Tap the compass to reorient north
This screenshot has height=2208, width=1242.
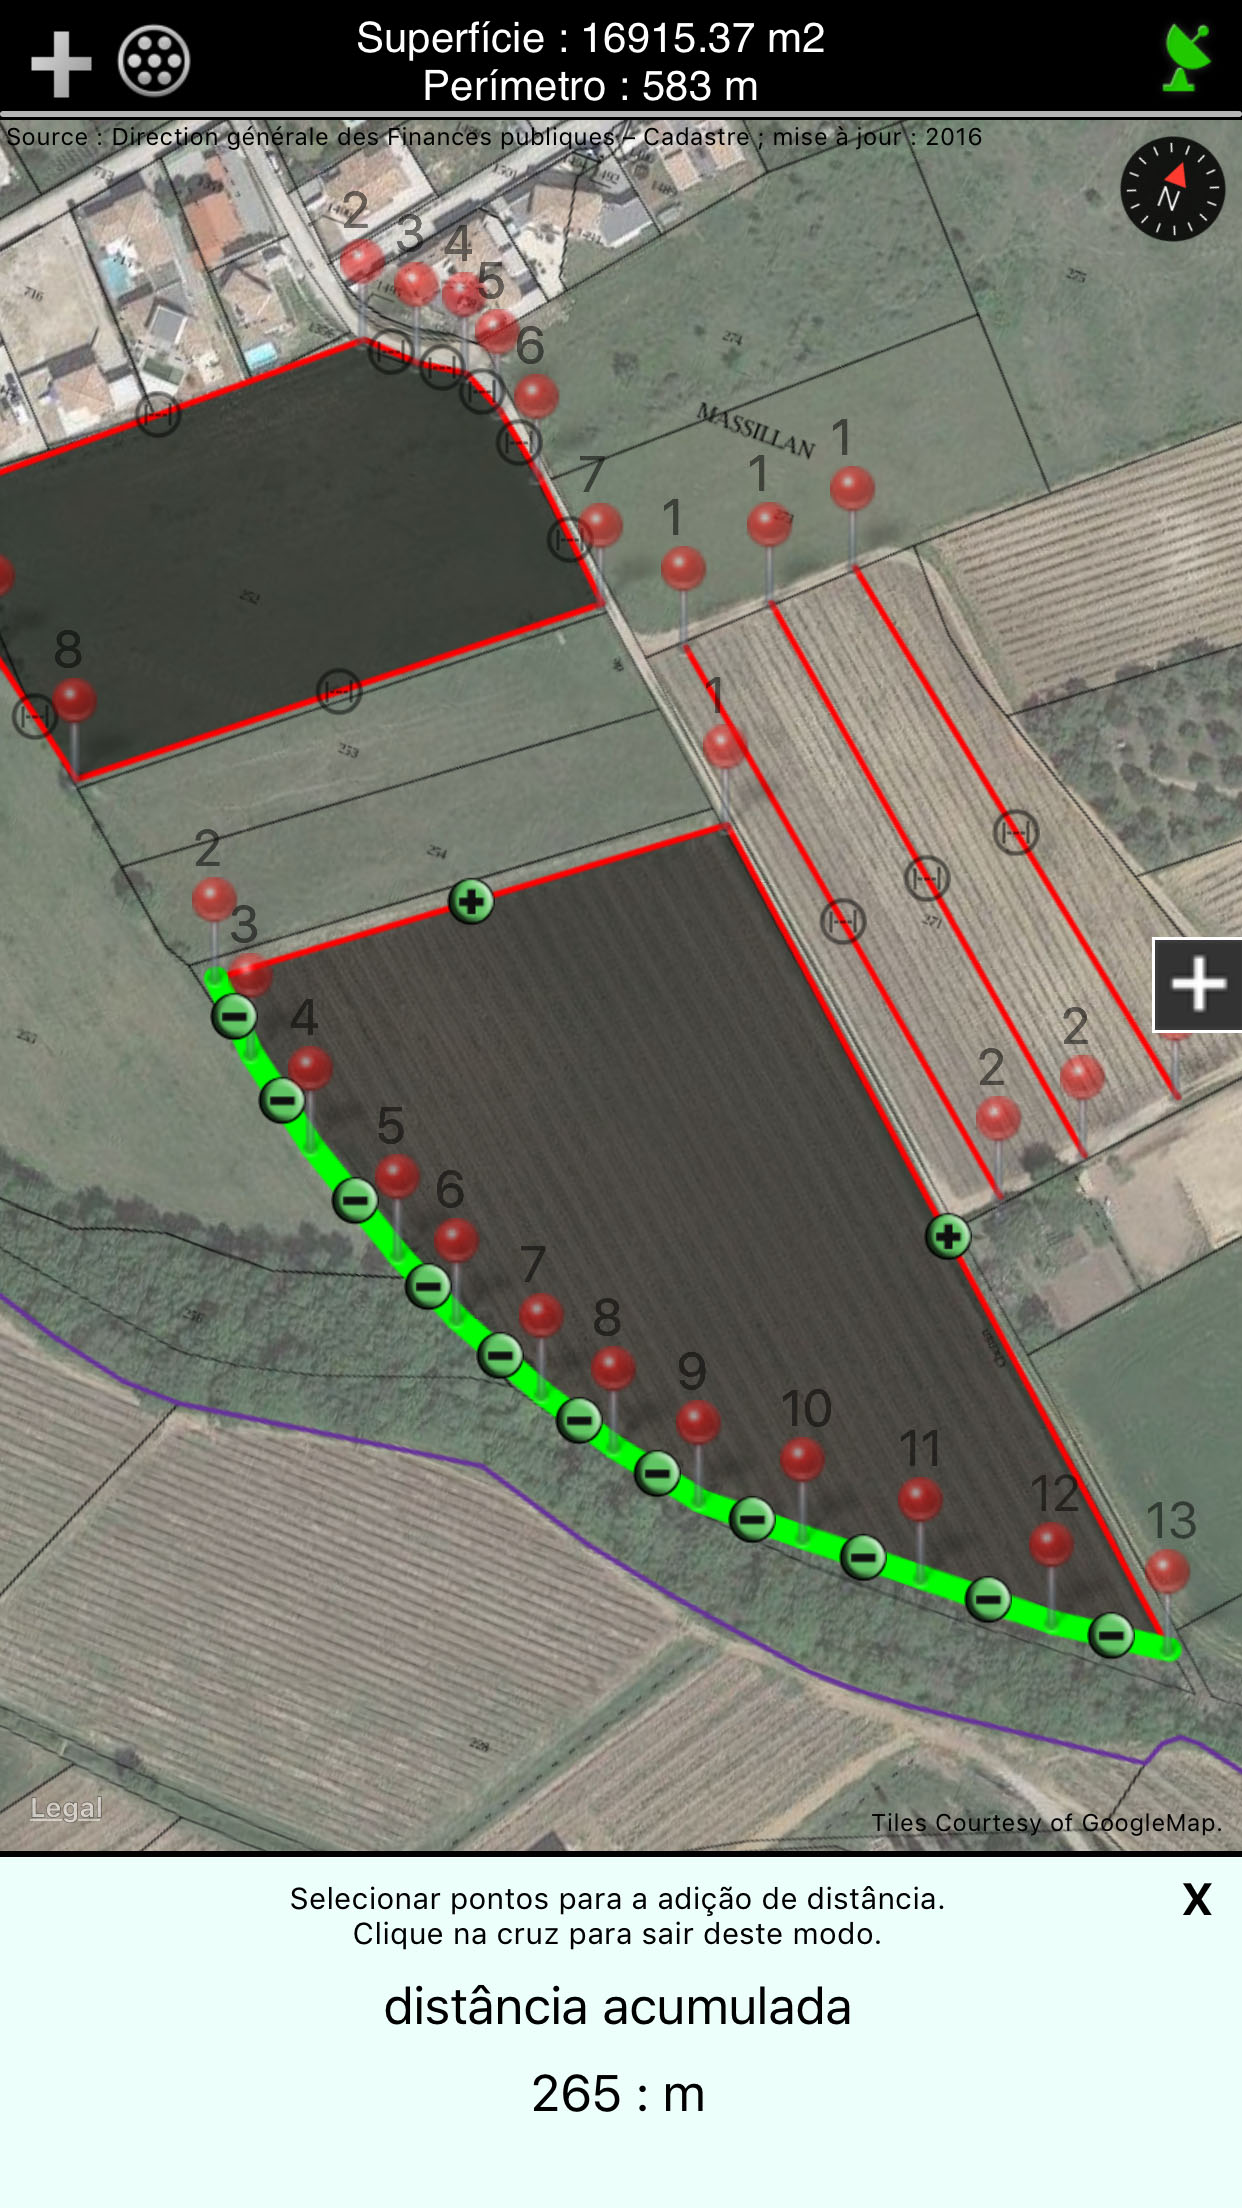(x=1172, y=189)
